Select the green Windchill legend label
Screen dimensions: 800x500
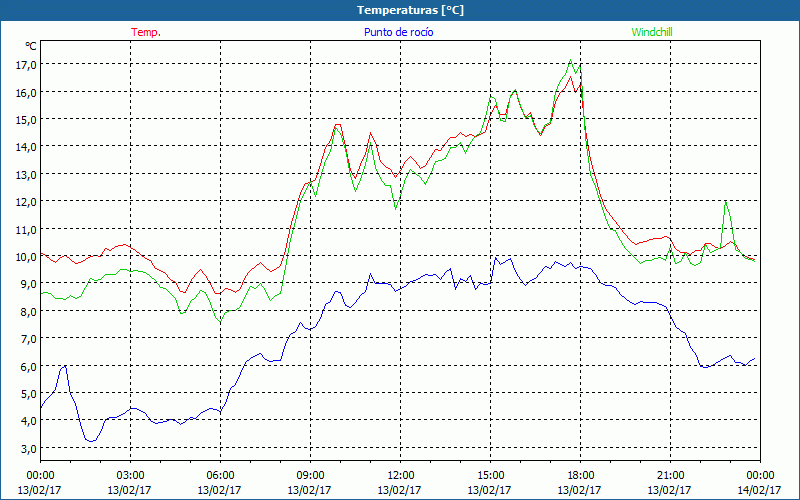point(652,32)
